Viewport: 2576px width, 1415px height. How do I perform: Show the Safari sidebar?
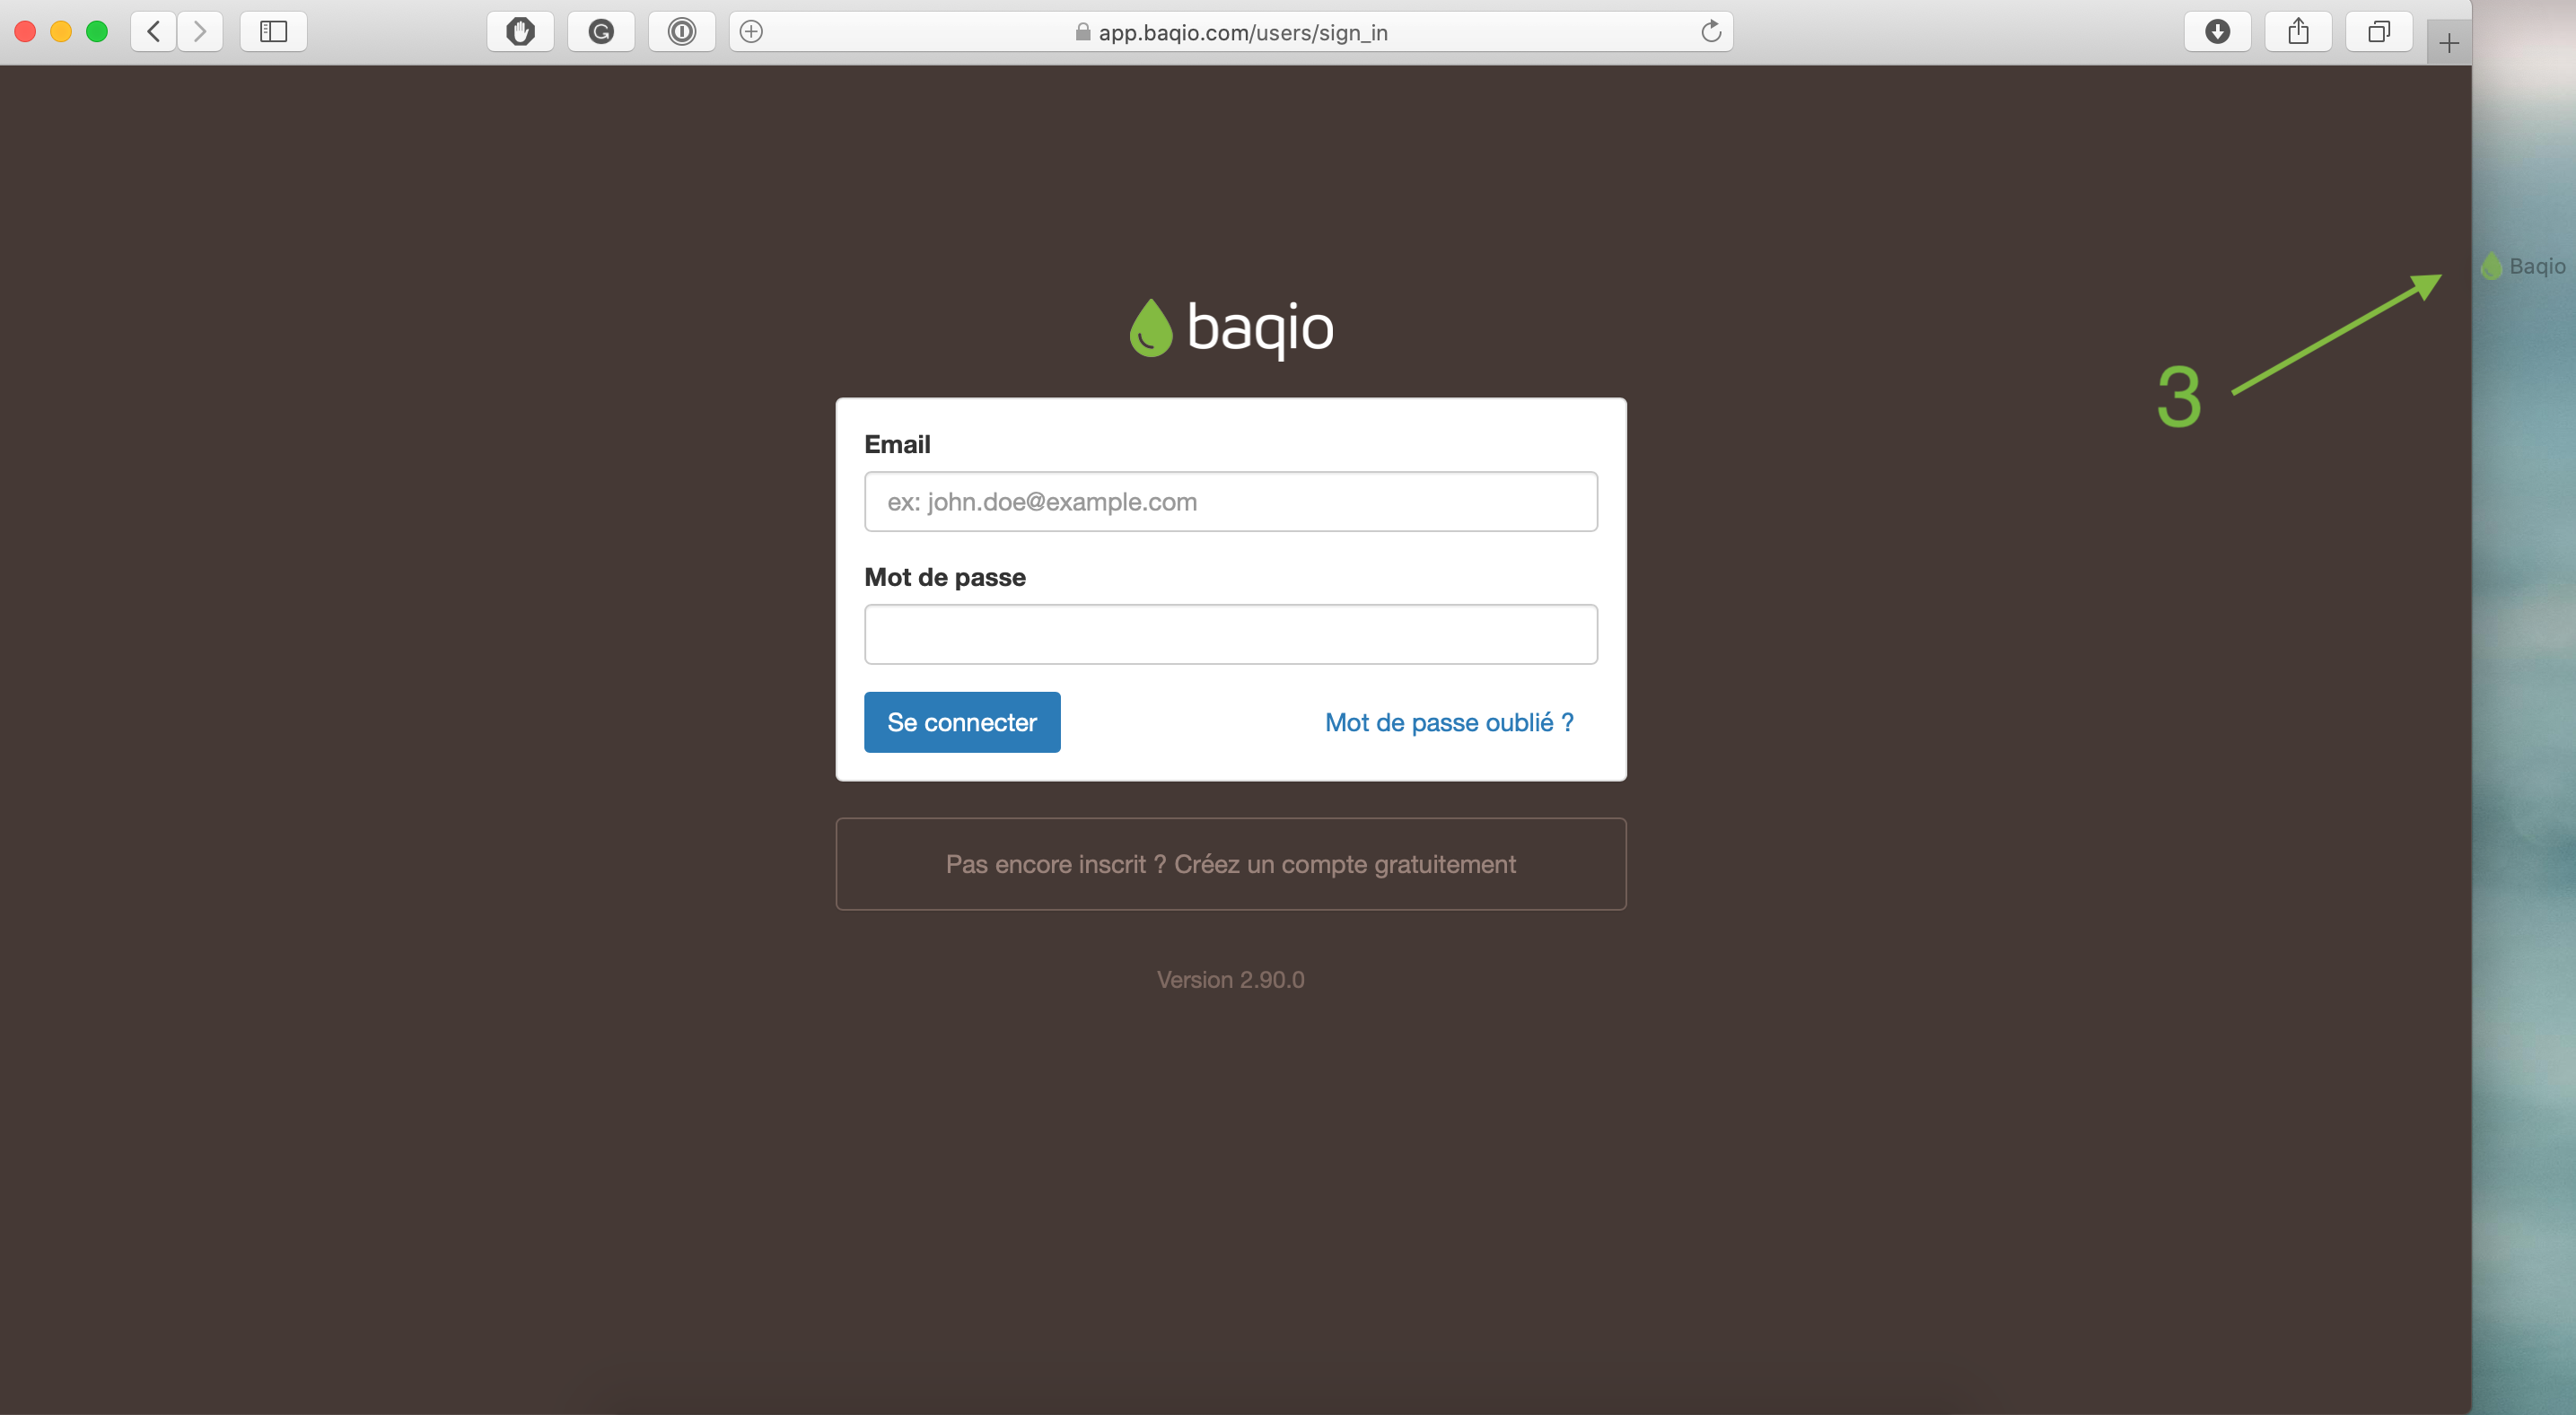273,32
